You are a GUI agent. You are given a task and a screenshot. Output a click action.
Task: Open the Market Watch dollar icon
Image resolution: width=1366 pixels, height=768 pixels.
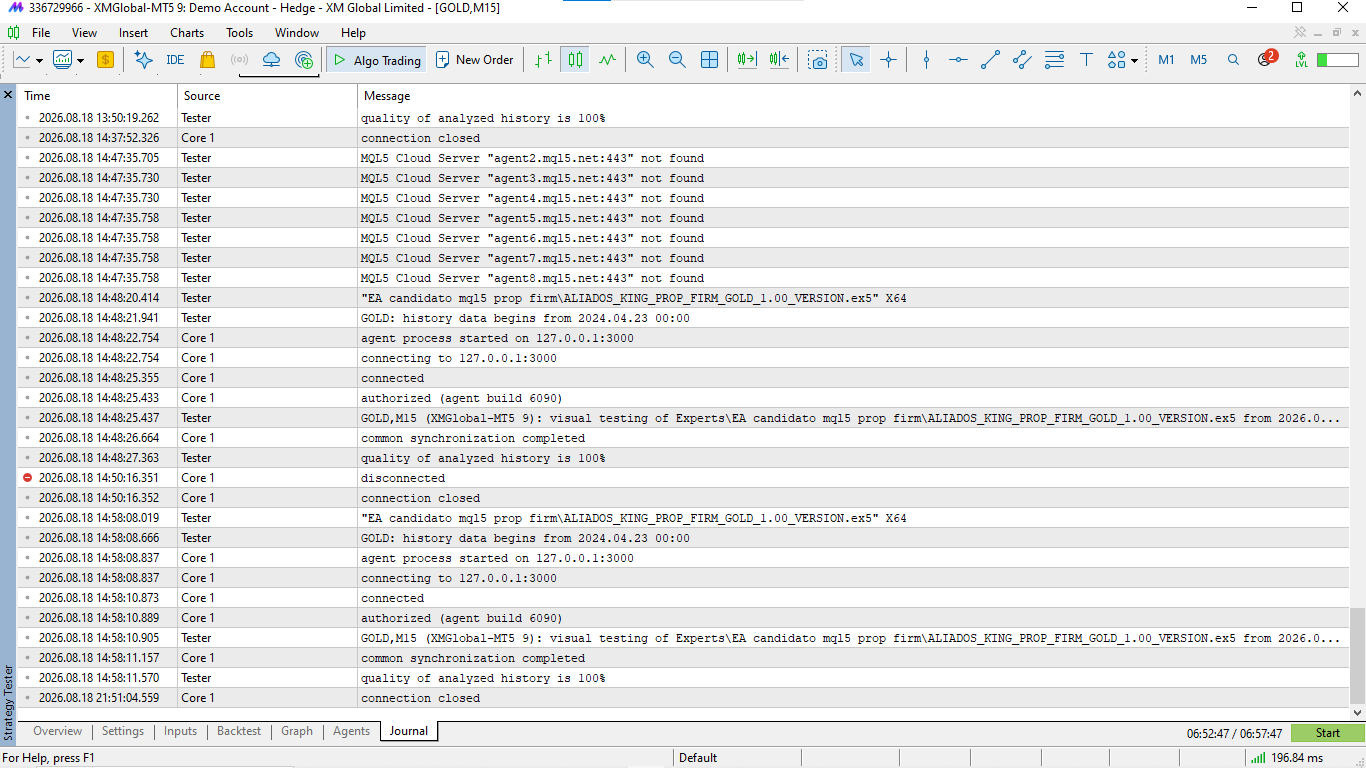[105, 60]
